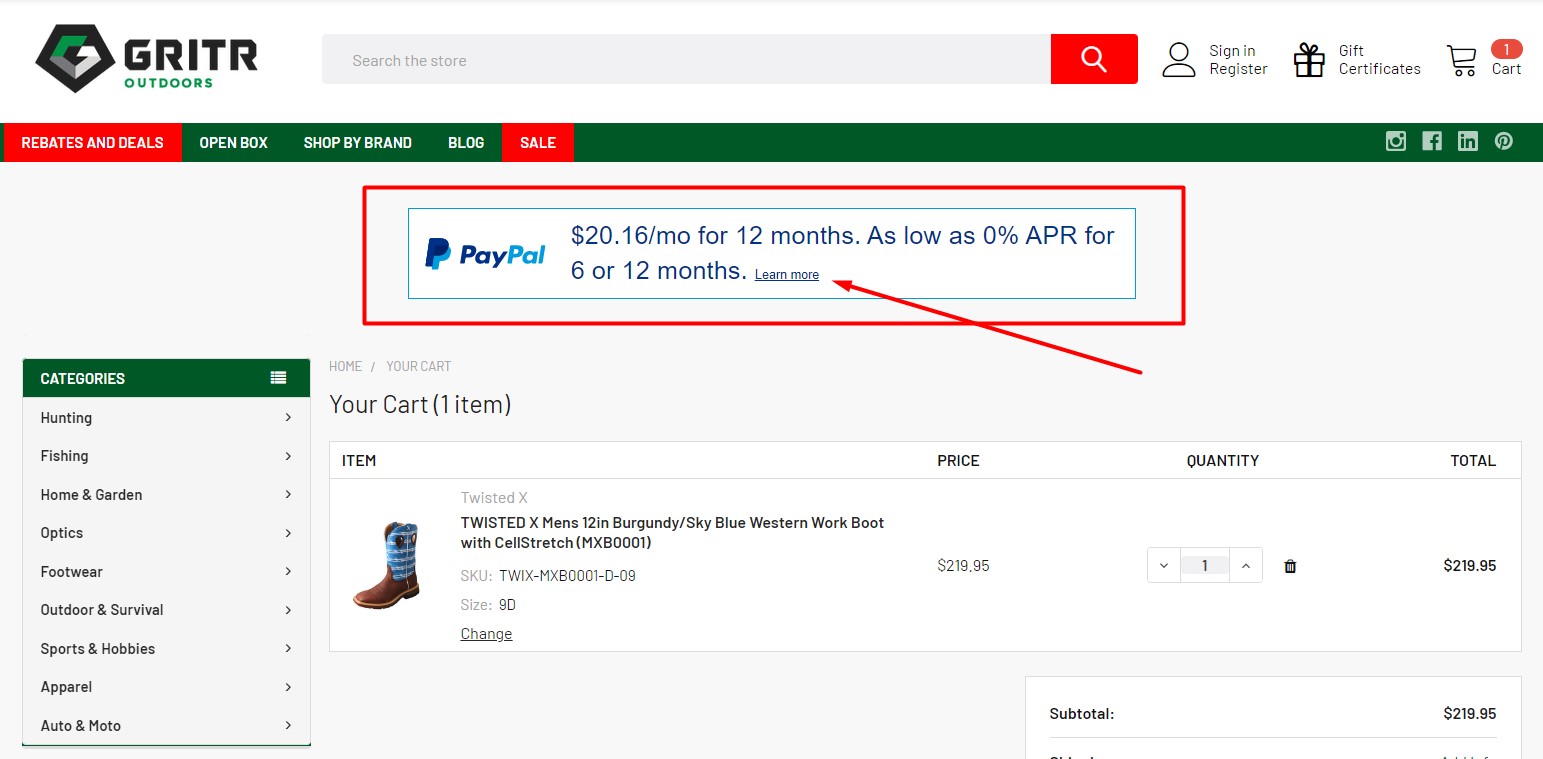Open Shop By Brand menu

point(358,142)
